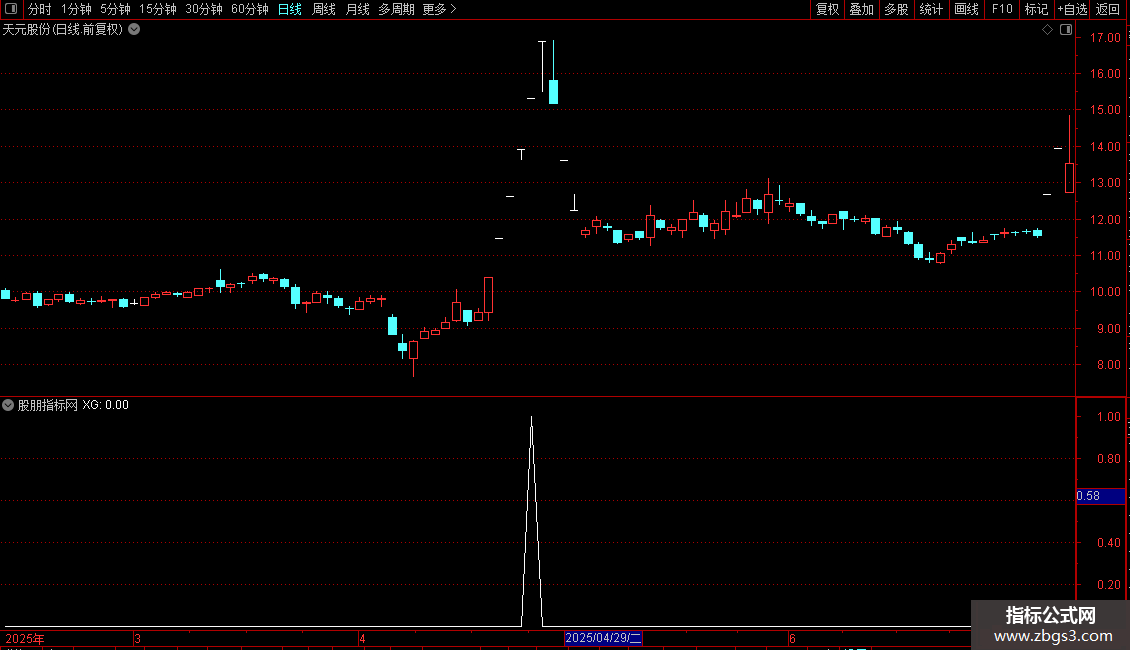This screenshot has width=1130, height=650.
Task: Select the 30分钟 period tab
Action: (x=203, y=9)
